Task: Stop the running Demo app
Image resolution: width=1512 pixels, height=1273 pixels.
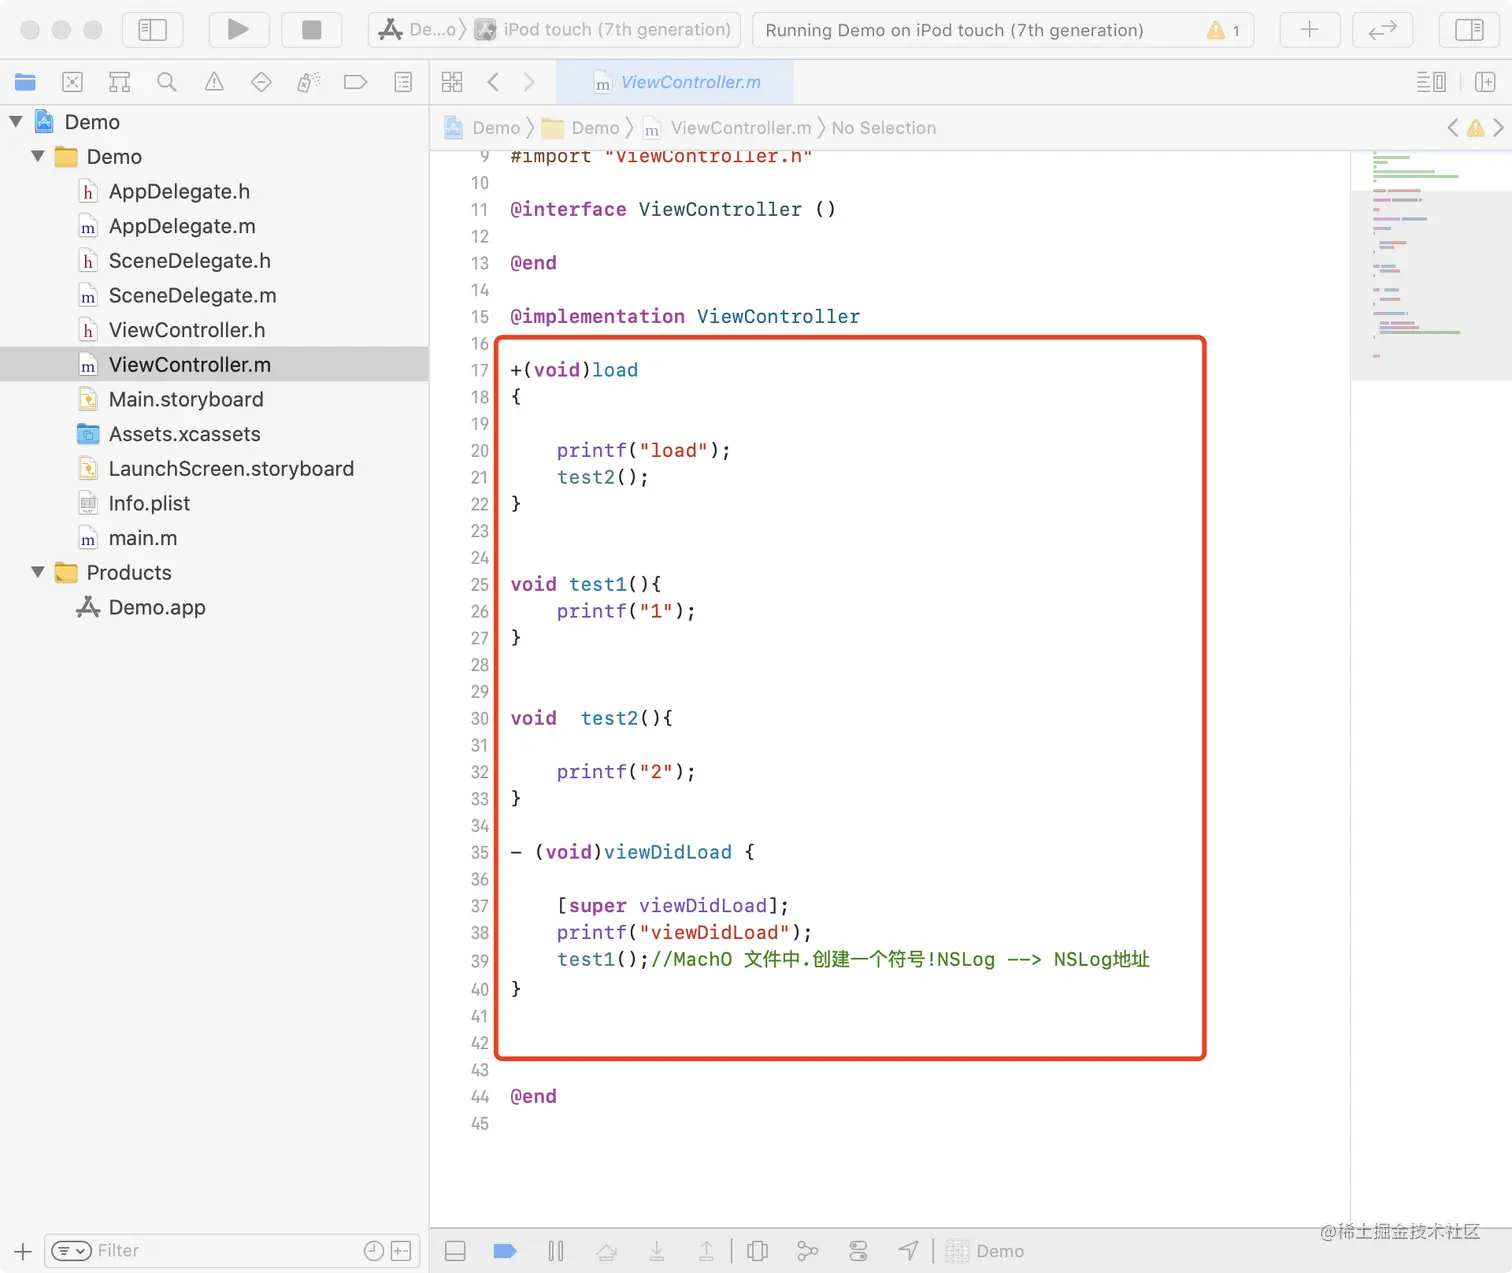Action: click(x=311, y=30)
